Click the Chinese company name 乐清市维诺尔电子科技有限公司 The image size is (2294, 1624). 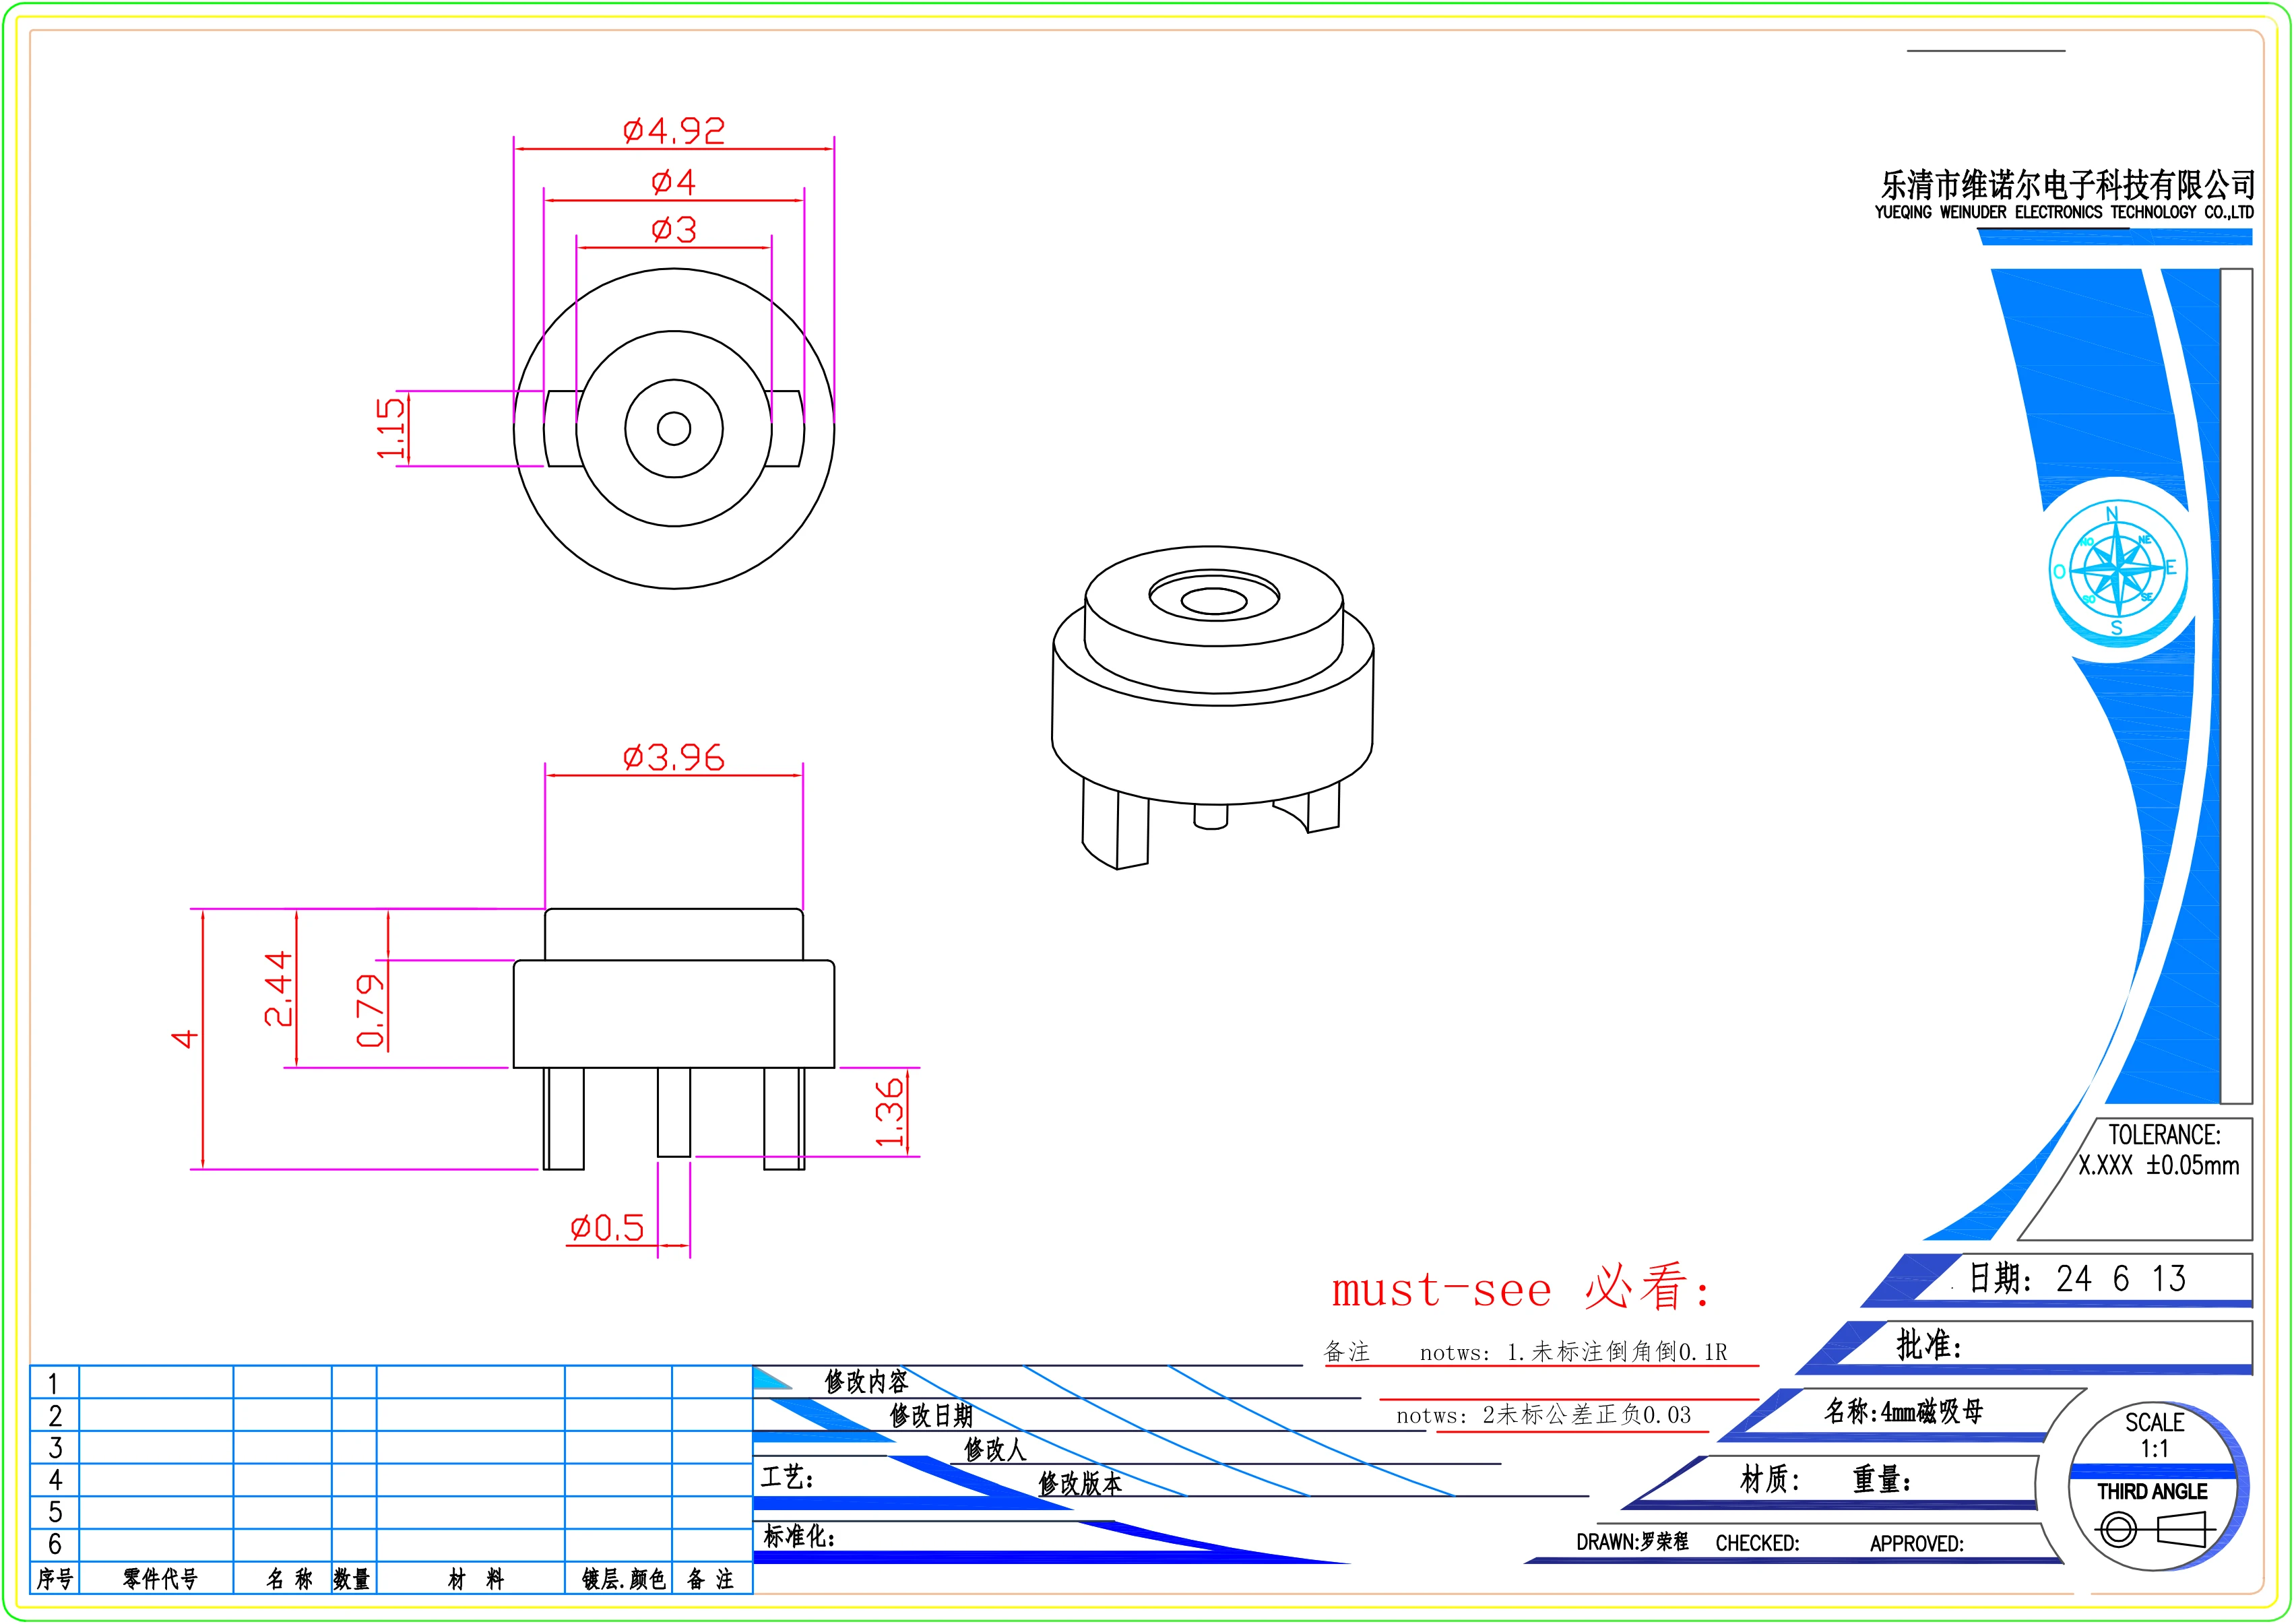2067,184
